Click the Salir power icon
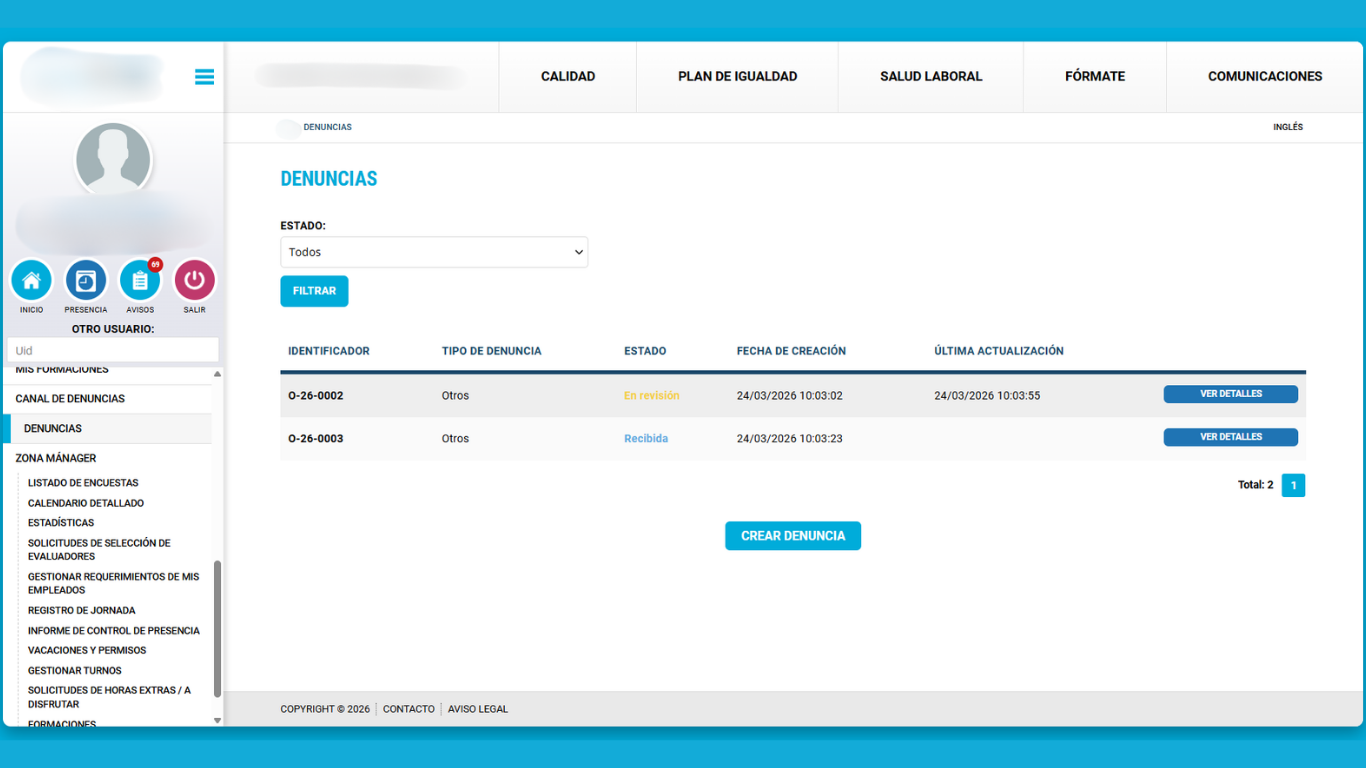Screen dimensions: 1366x768 pos(194,281)
